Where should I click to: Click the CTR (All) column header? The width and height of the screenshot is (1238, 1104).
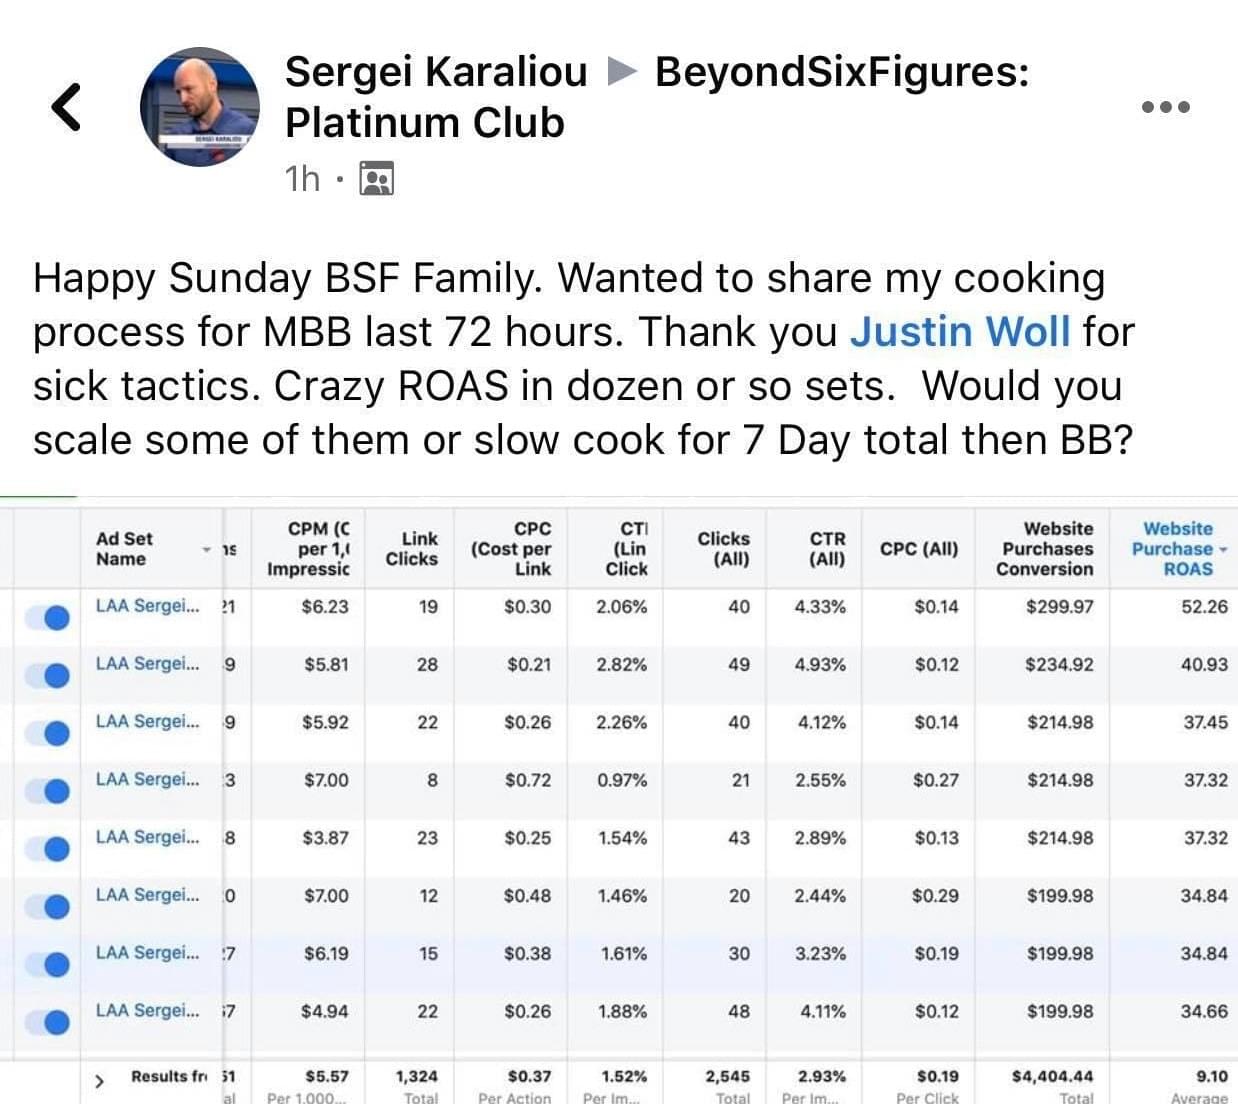pyautogui.click(x=827, y=549)
